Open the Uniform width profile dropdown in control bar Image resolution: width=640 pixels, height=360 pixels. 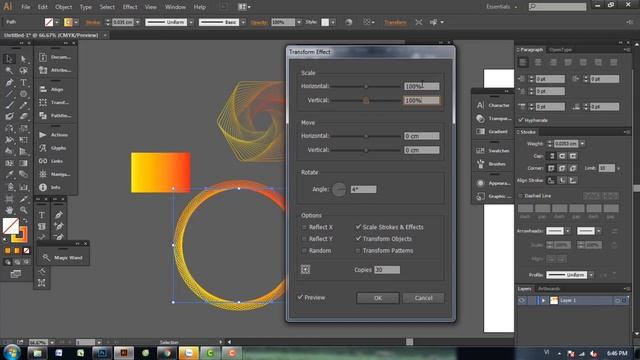191,22
